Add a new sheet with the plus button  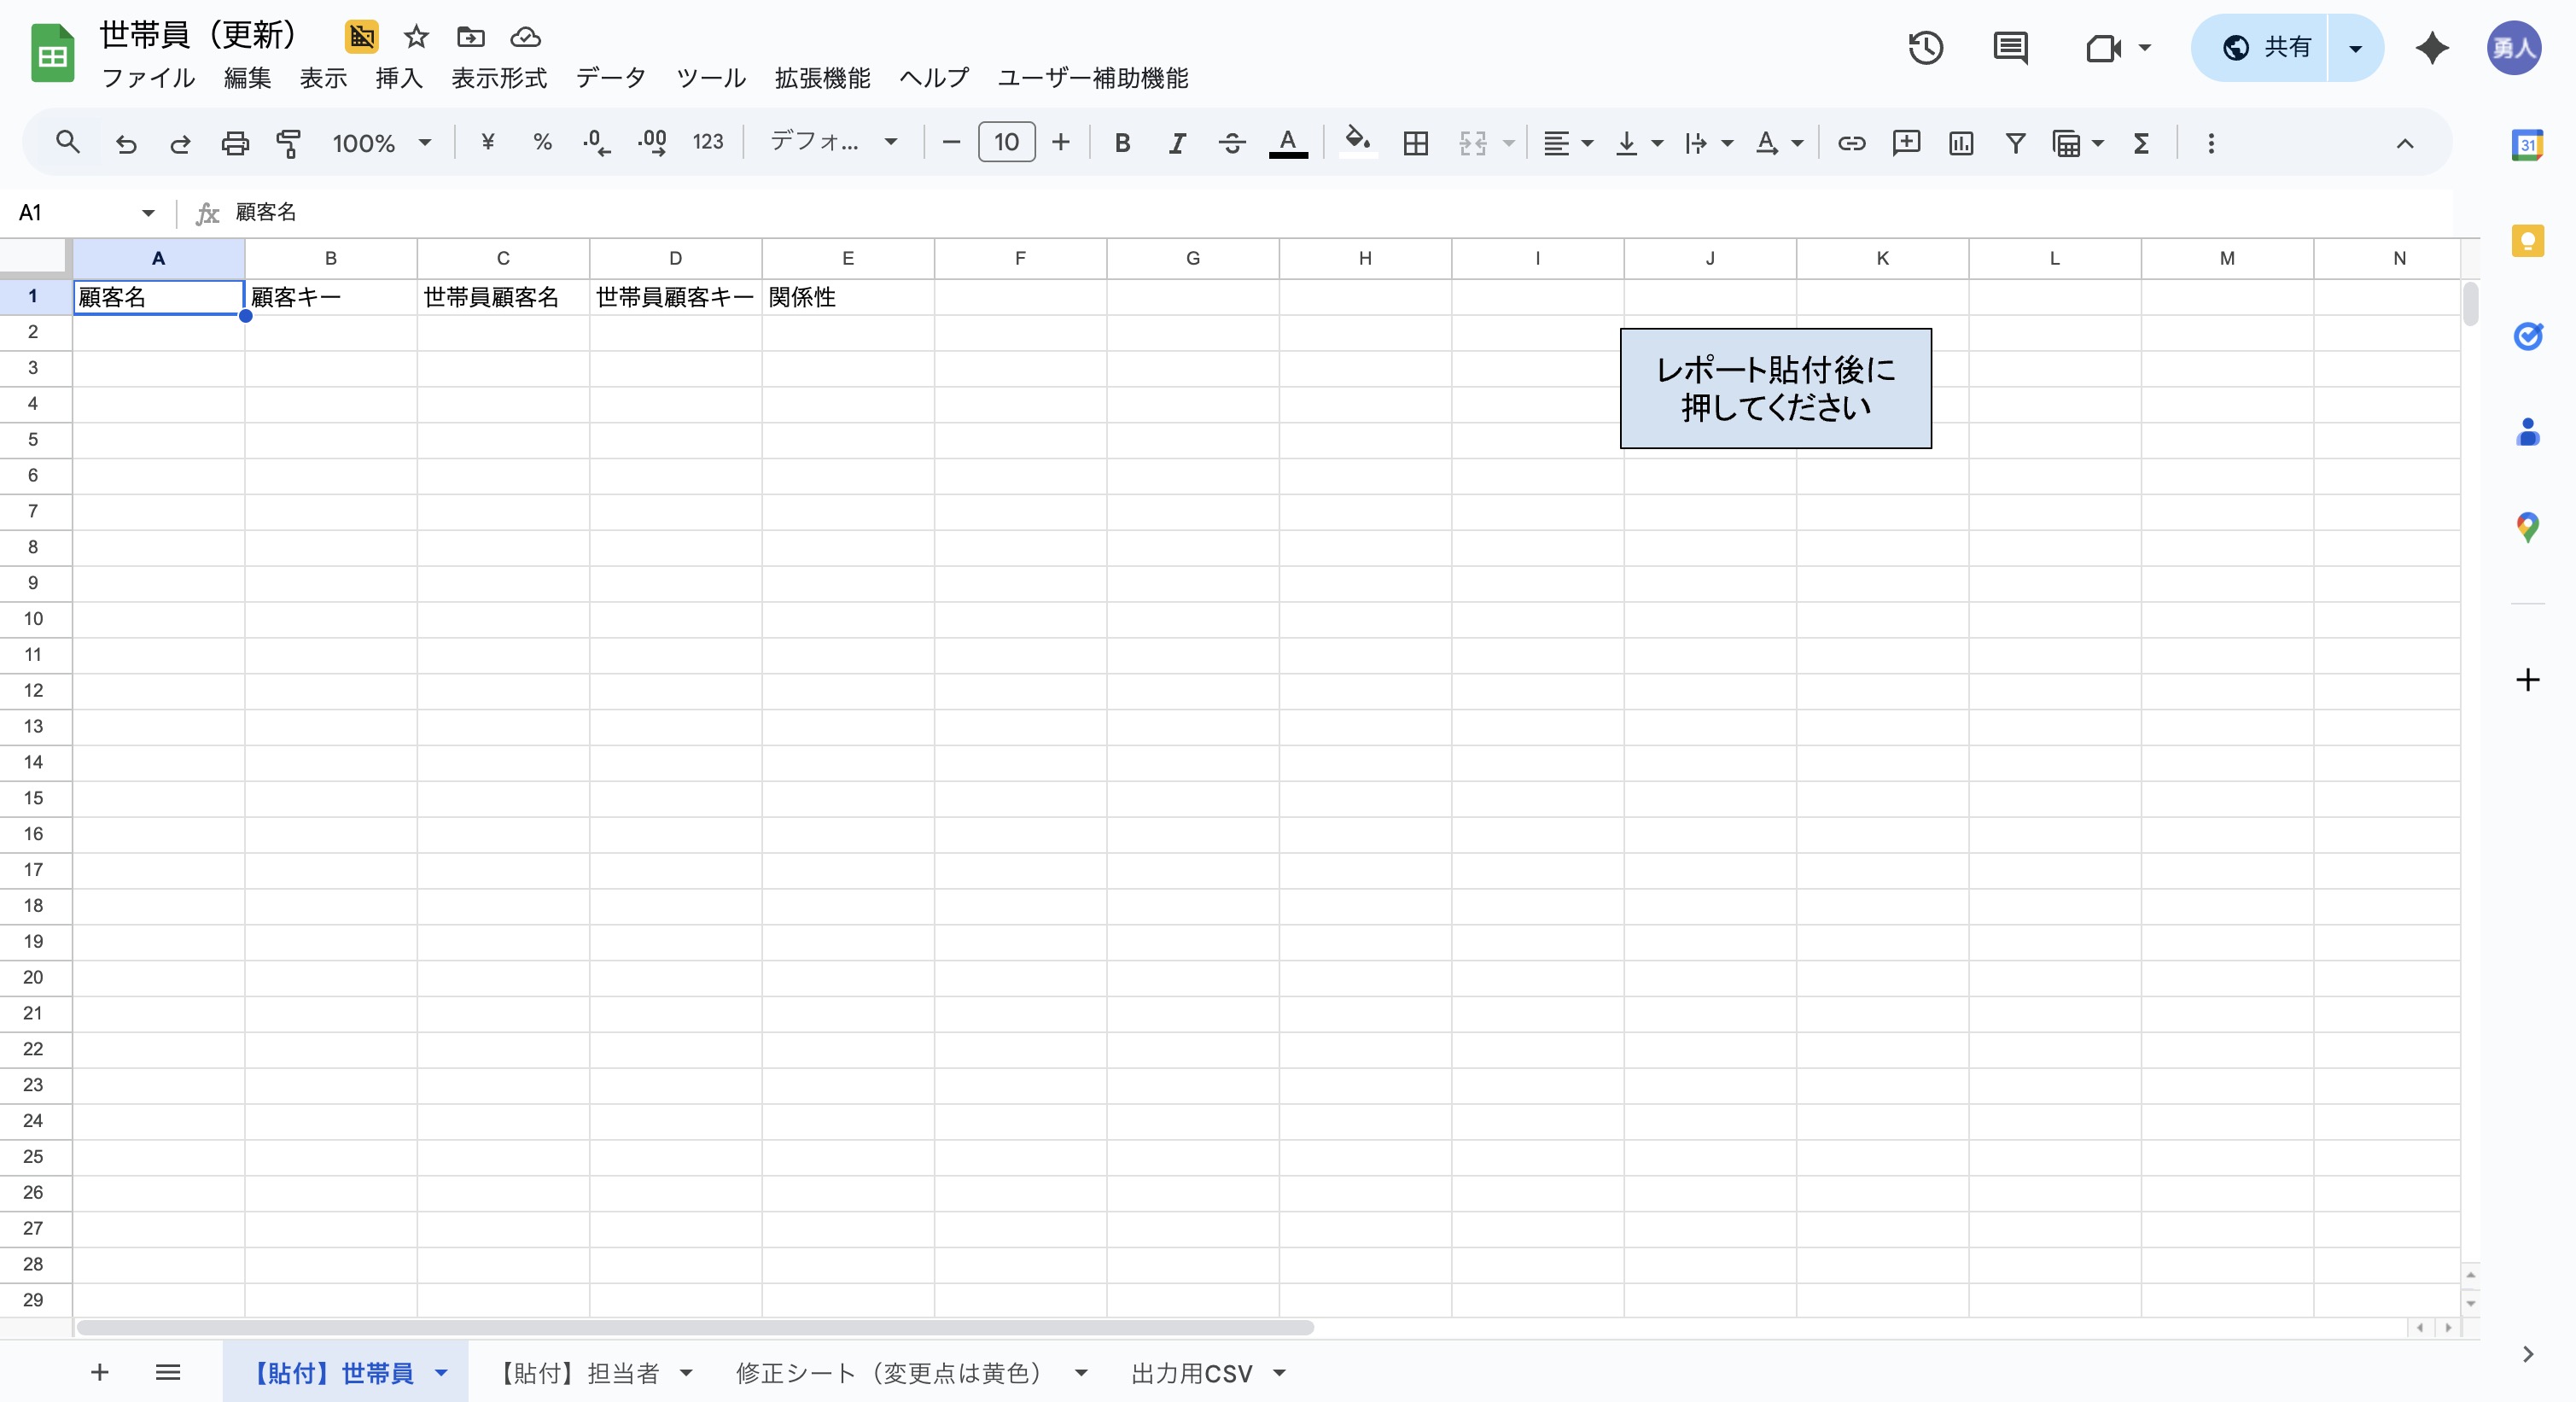(x=98, y=1372)
